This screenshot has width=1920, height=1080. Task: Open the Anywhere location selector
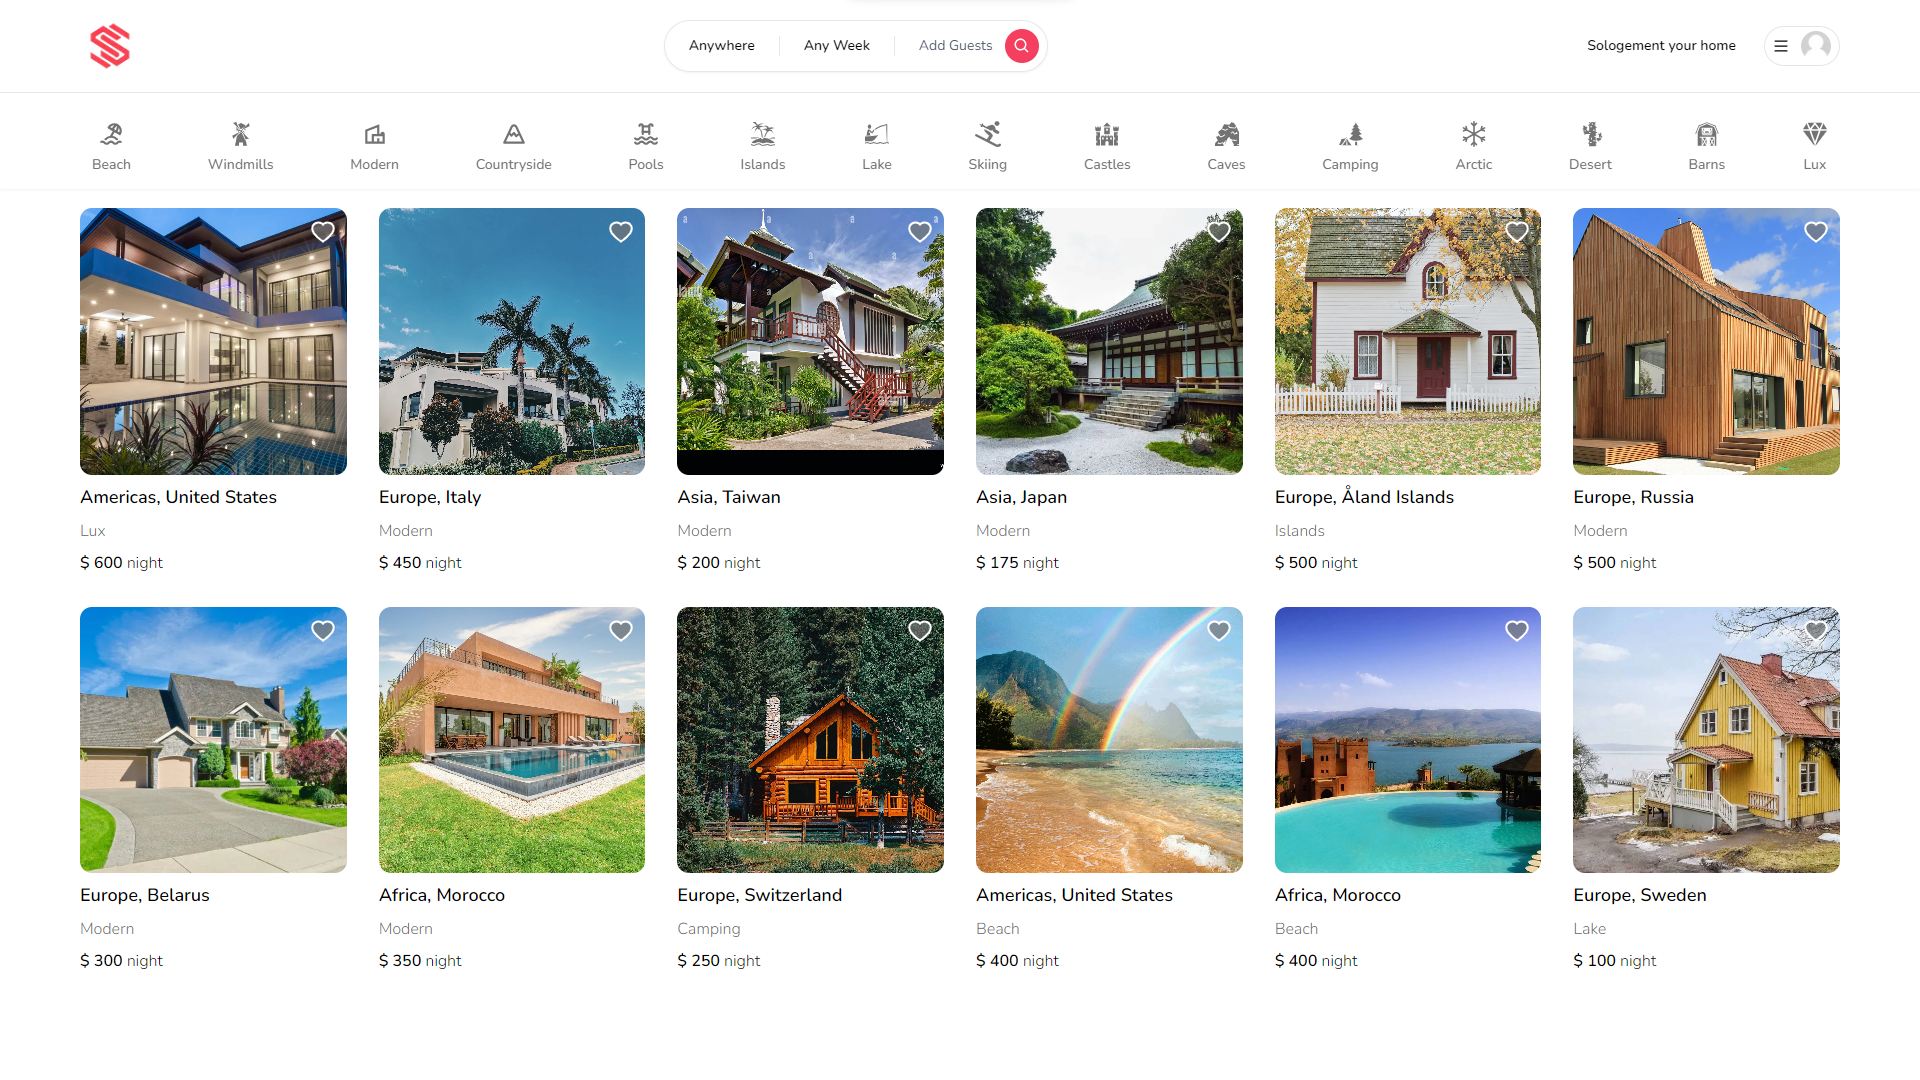721,46
